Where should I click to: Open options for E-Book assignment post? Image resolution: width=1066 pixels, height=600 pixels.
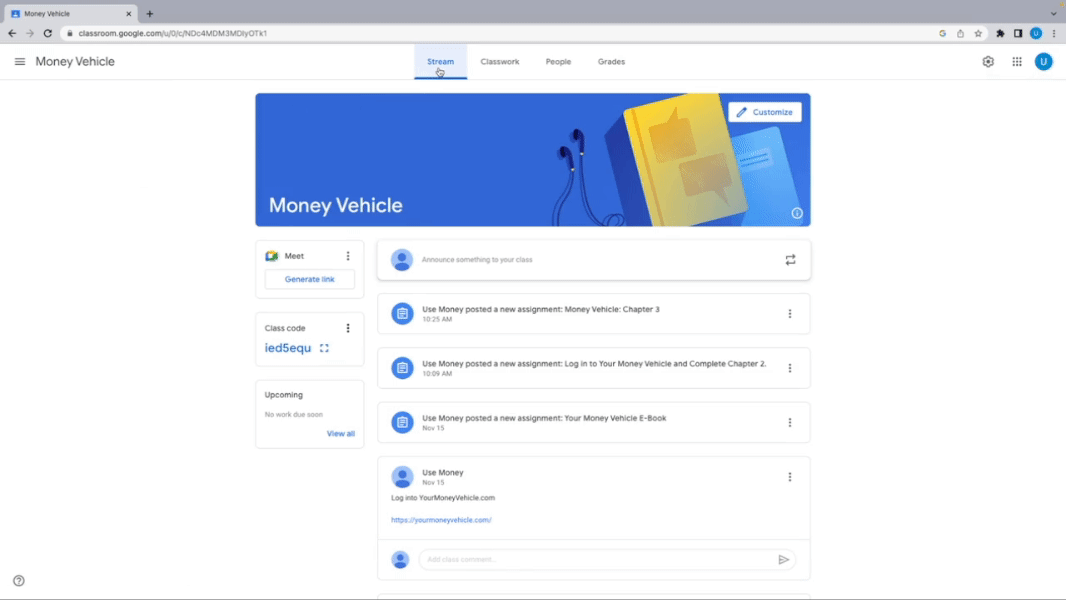coord(789,423)
